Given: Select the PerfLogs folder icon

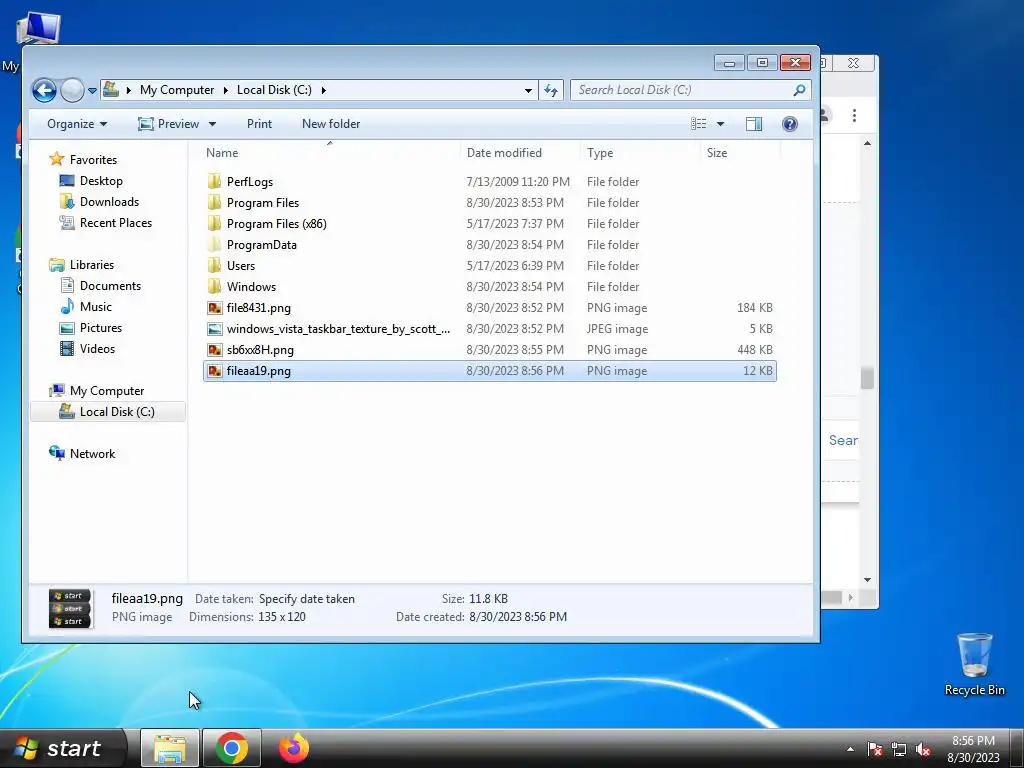Looking at the screenshot, I should tap(214, 182).
